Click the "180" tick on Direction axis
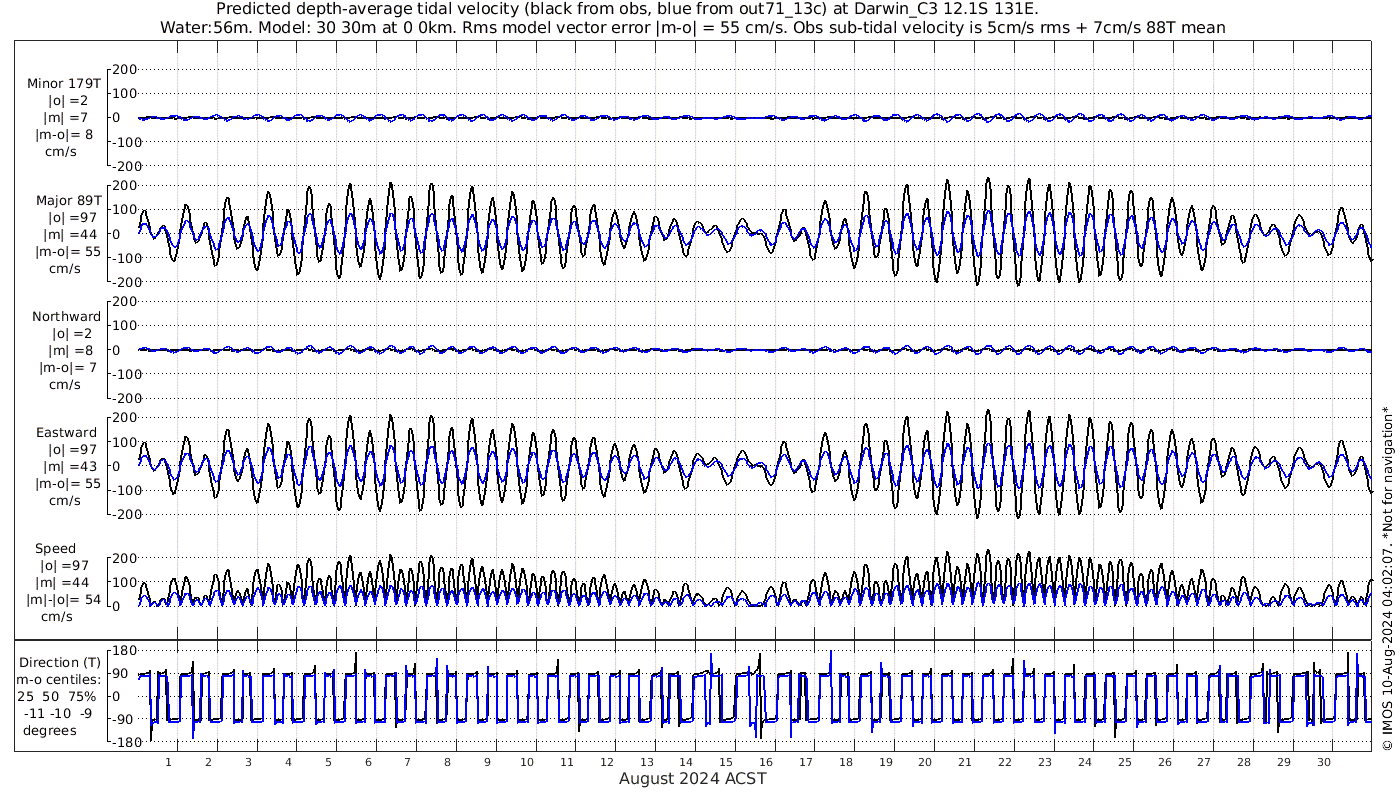The width and height of the screenshot is (1400, 800). coord(124,650)
